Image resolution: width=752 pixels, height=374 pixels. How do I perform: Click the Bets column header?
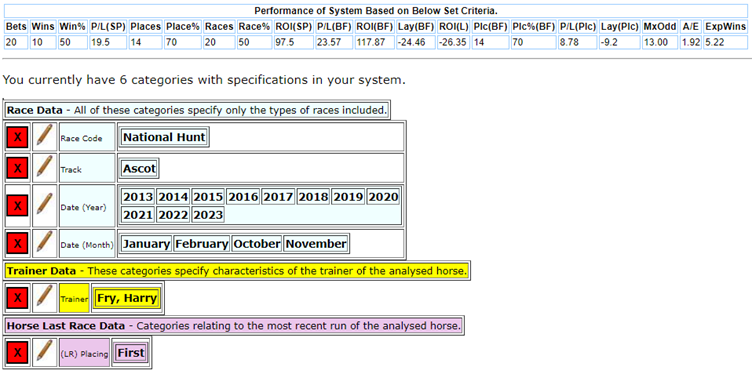click(16, 26)
